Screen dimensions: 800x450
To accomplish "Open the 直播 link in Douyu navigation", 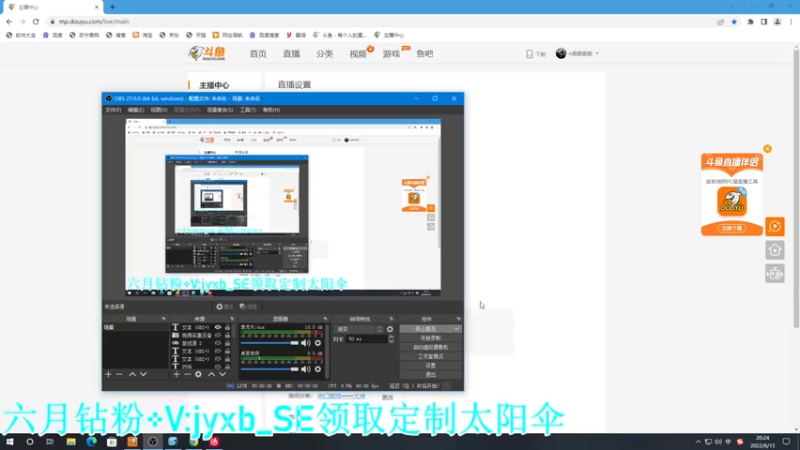I will 291,54.
